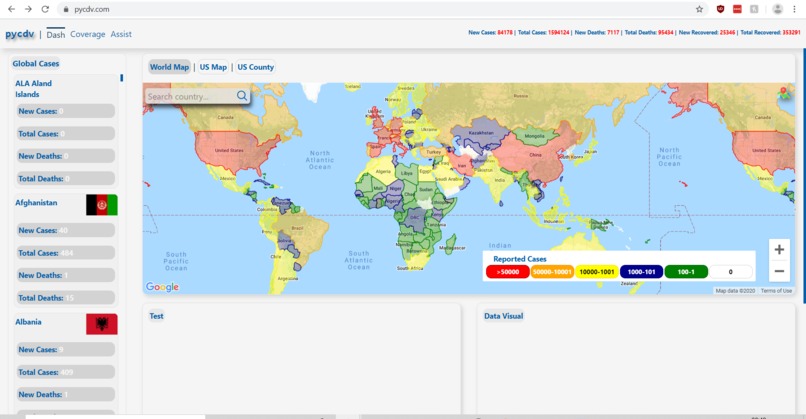This screenshot has width=806, height=419.
Task: Select the 1000-101 blue legend swatch
Action: point(642,272)
